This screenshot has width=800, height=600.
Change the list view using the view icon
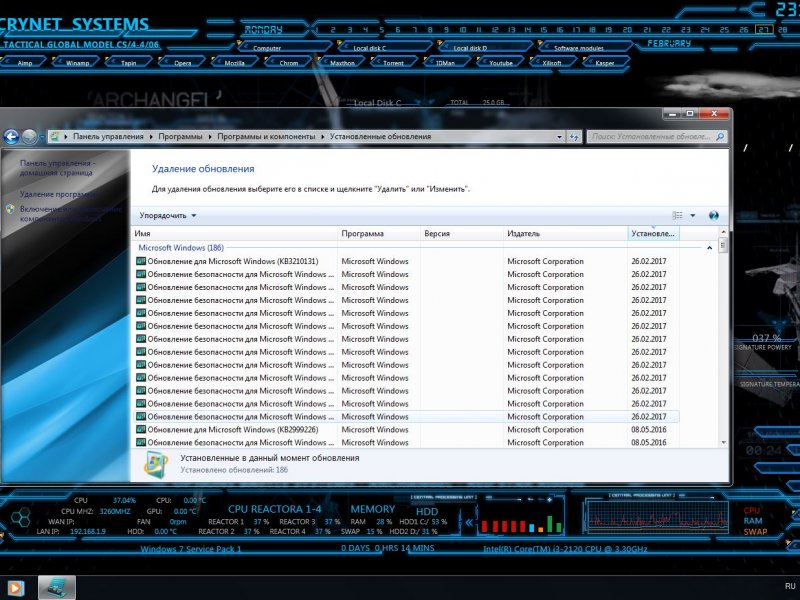click(678, 215)
